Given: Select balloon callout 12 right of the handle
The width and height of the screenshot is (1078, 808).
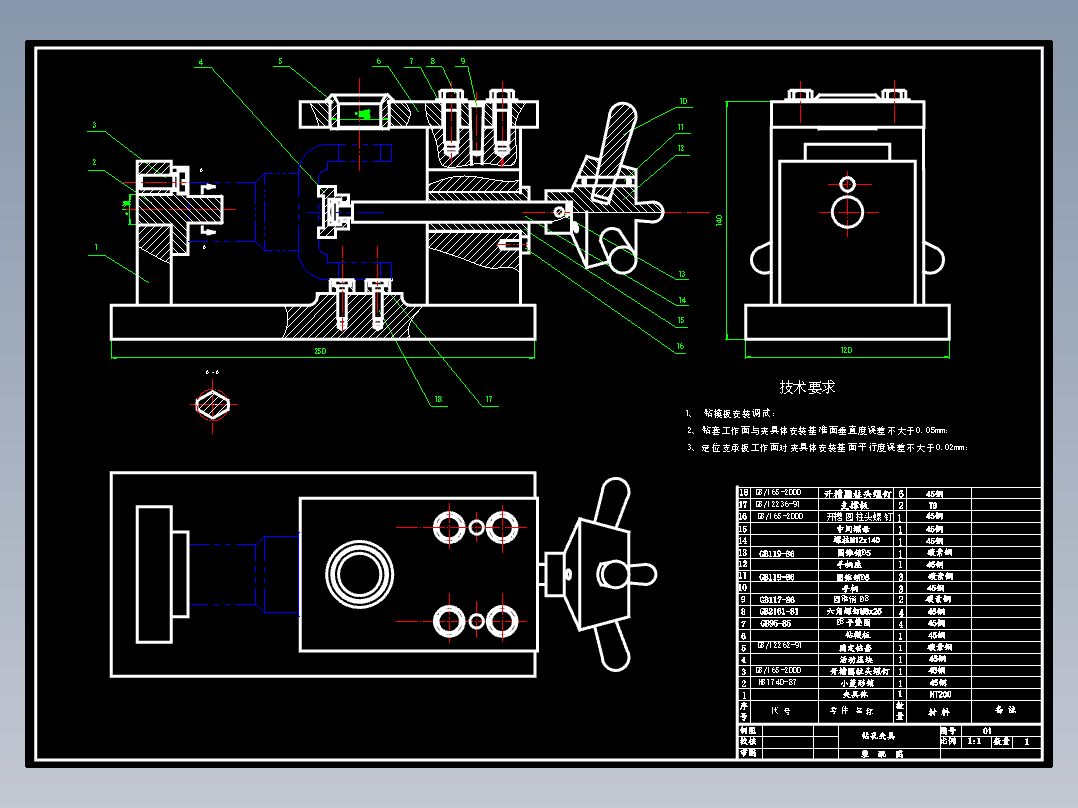Looking at the screenshot, I should tap(681, 148).
